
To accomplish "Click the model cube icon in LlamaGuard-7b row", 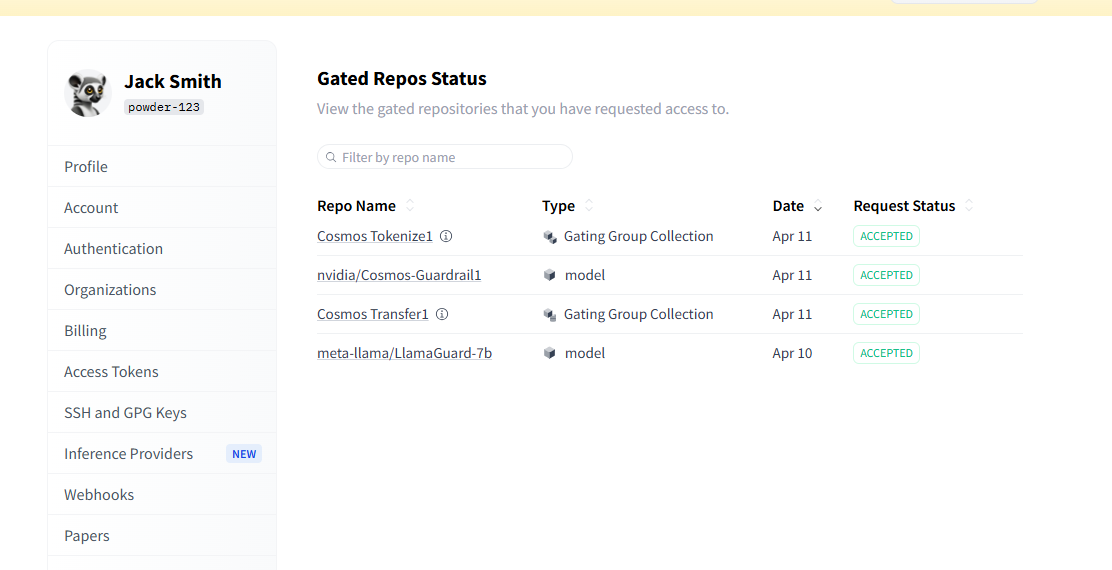I will pyautogui.click(x=550, y=353).
